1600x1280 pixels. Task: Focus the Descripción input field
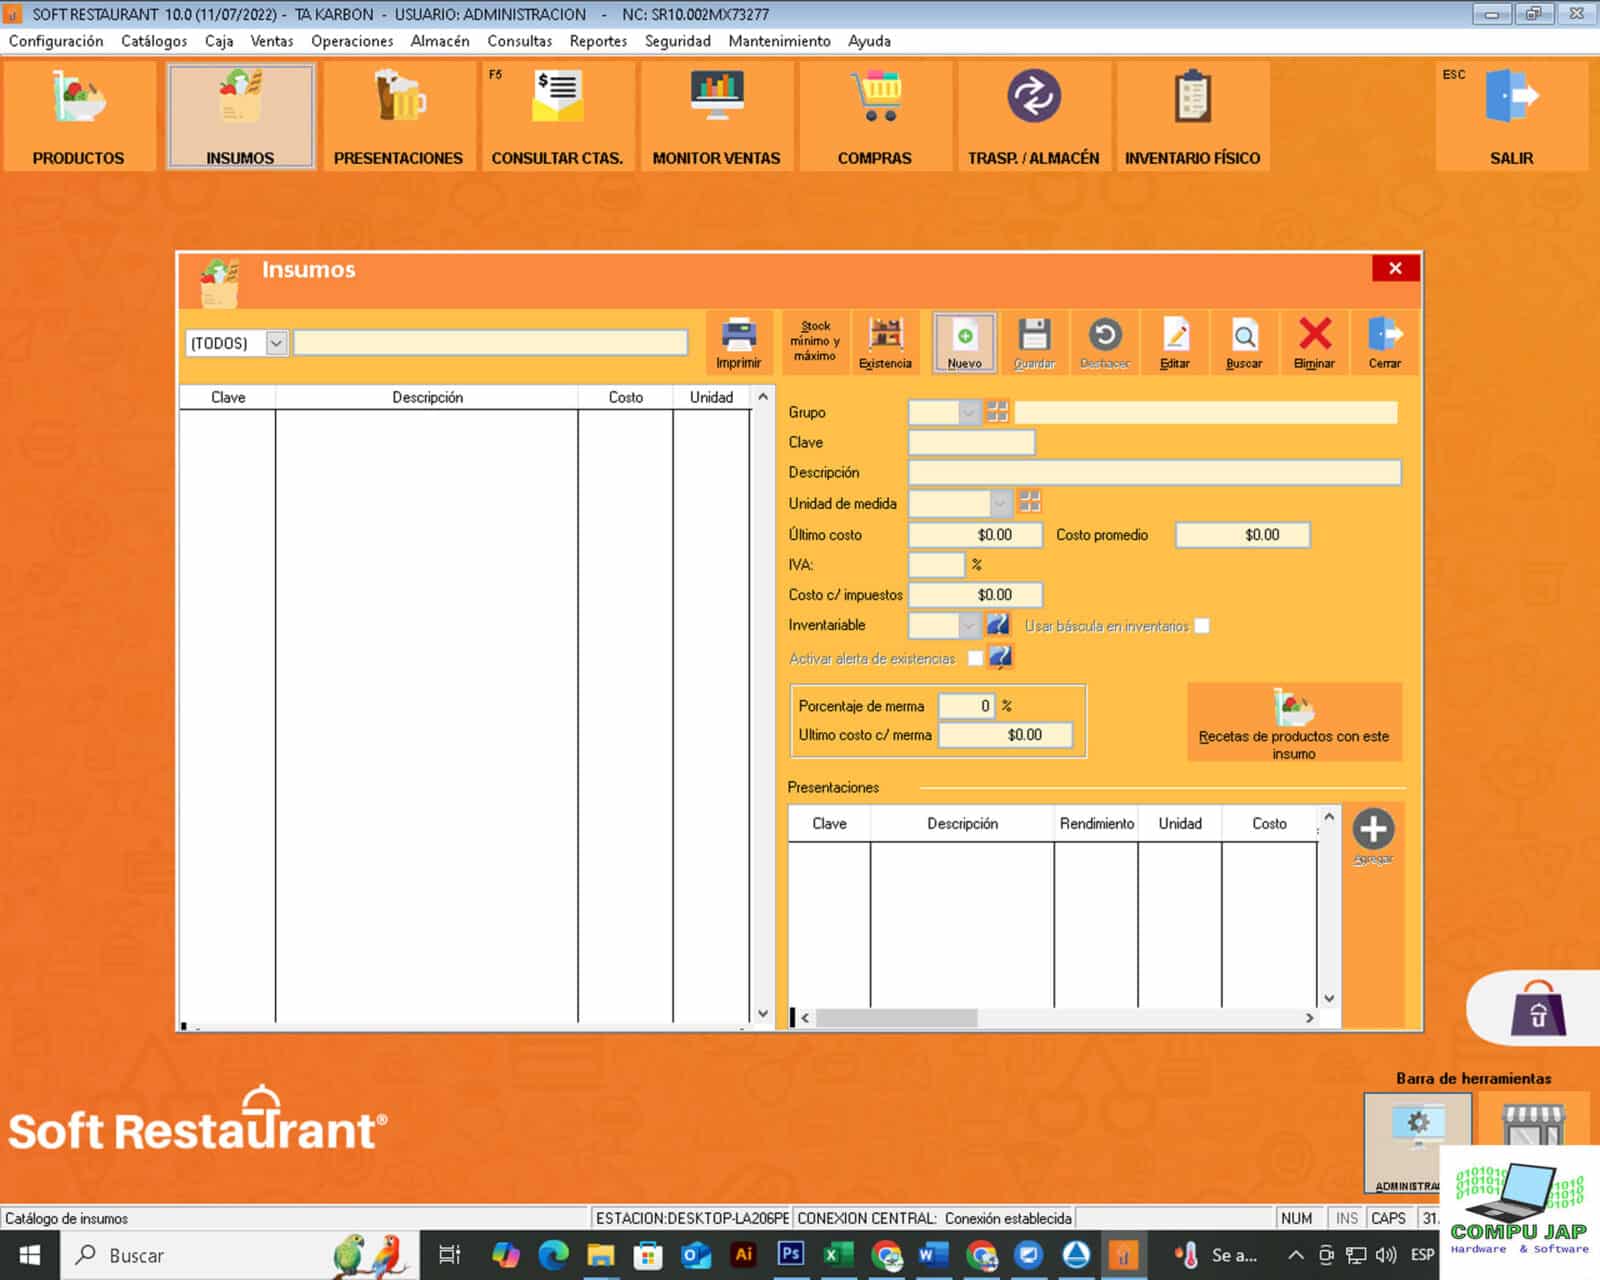[x=1155, y=472]
